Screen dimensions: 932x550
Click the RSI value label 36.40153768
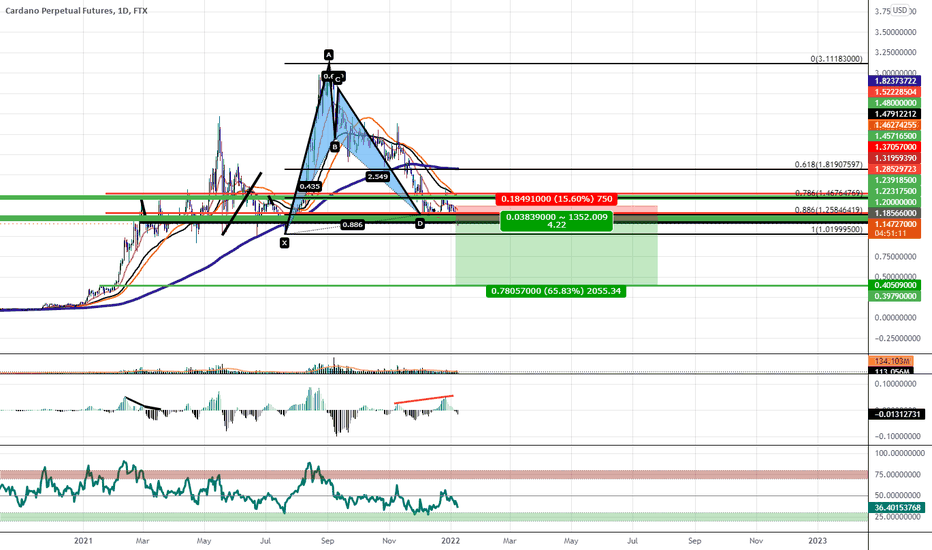click(896, 508)
